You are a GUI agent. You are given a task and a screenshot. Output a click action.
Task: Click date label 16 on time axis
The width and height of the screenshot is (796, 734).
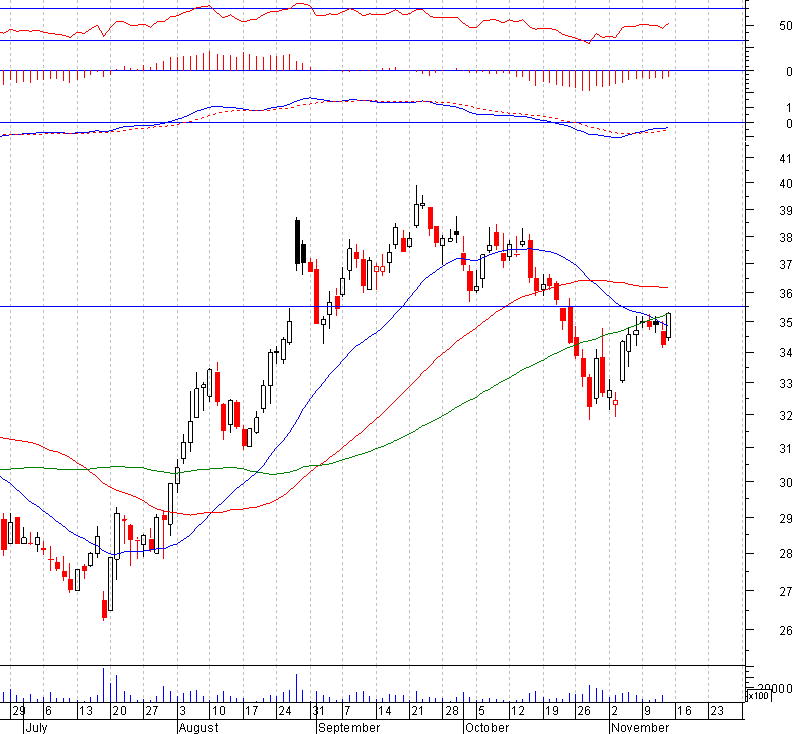click(x=685, y=711)
